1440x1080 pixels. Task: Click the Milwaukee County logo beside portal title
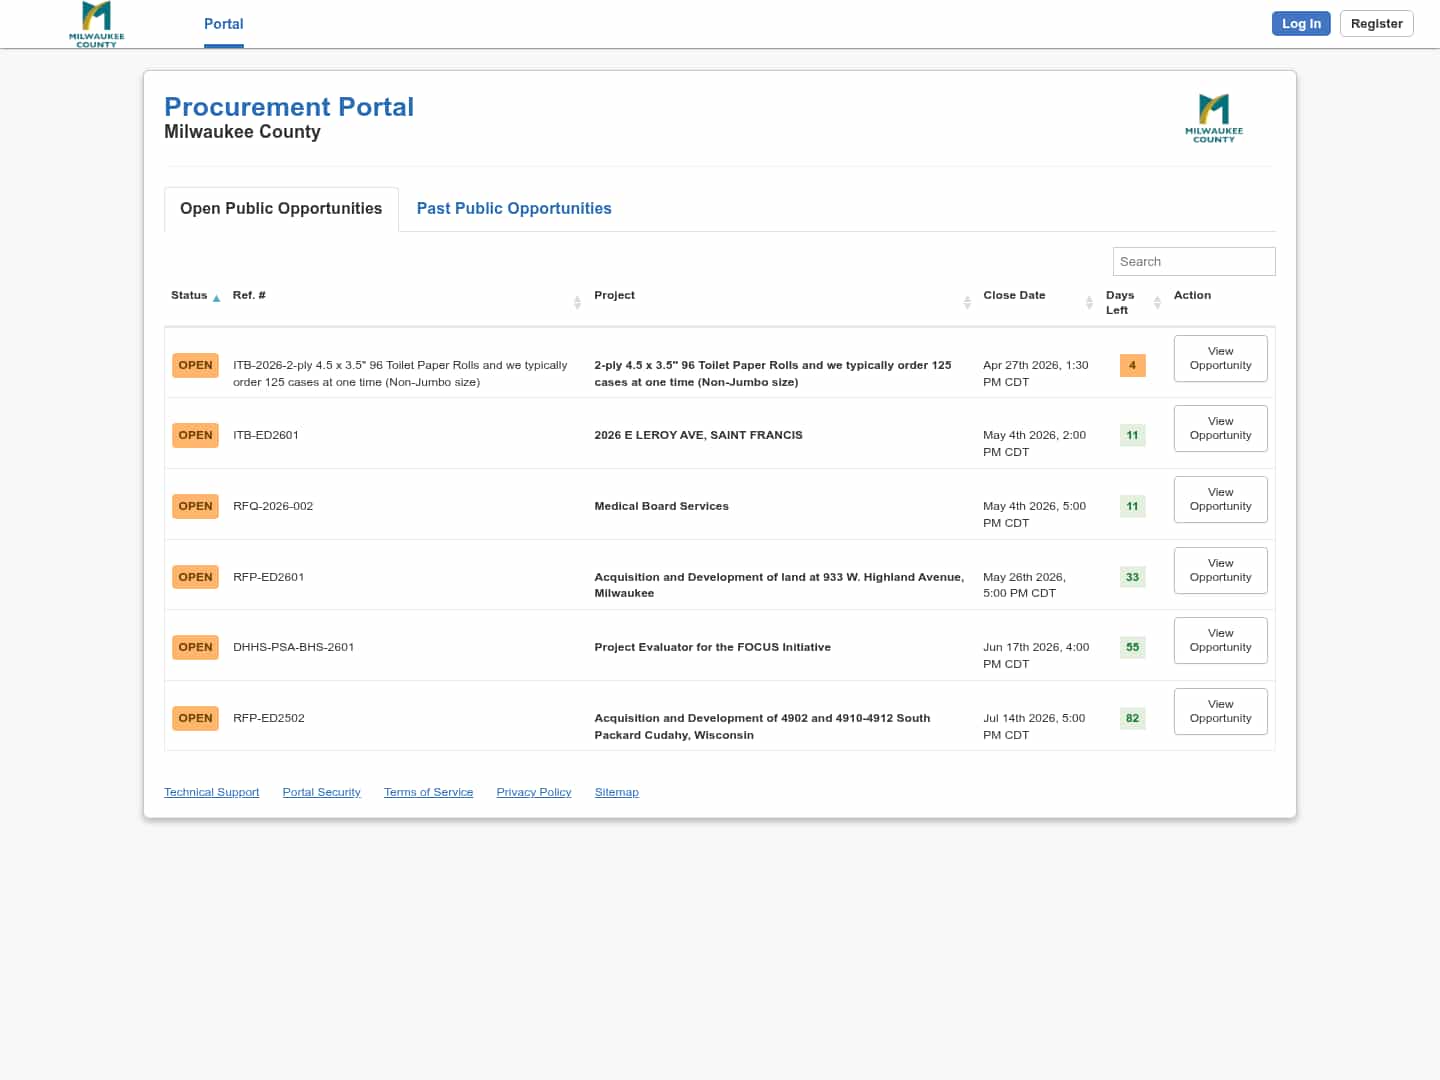click(1213, 118)
